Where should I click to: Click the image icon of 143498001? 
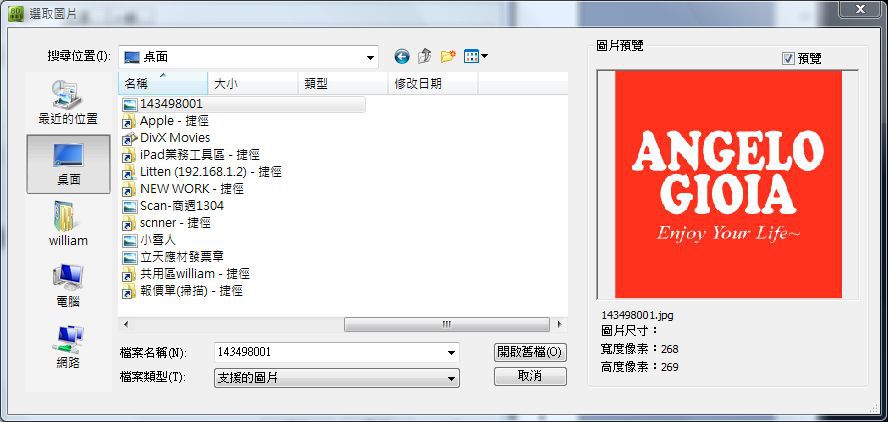pyautogui.click(x=130, y=104)
